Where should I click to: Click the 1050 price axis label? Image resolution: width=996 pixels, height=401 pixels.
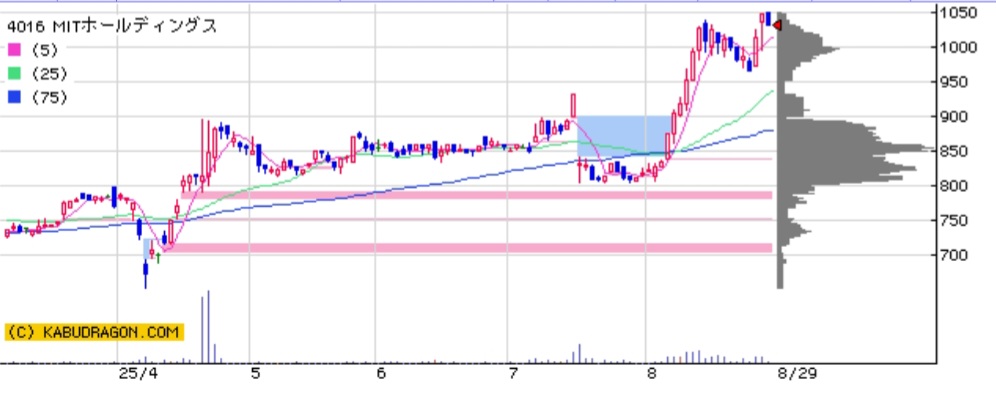(x=959, y=13)
